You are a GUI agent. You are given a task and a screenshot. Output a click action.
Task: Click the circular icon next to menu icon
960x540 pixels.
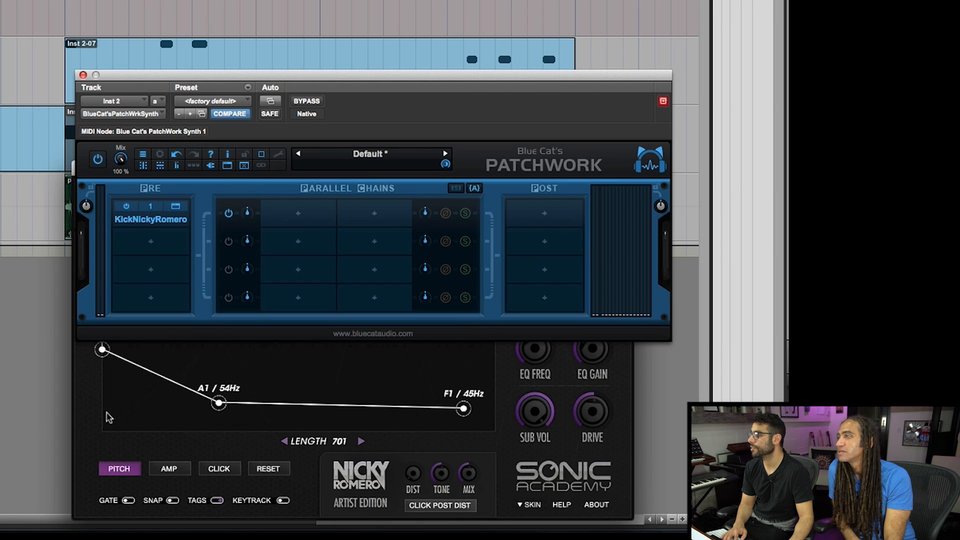click(x=160, y=154)
